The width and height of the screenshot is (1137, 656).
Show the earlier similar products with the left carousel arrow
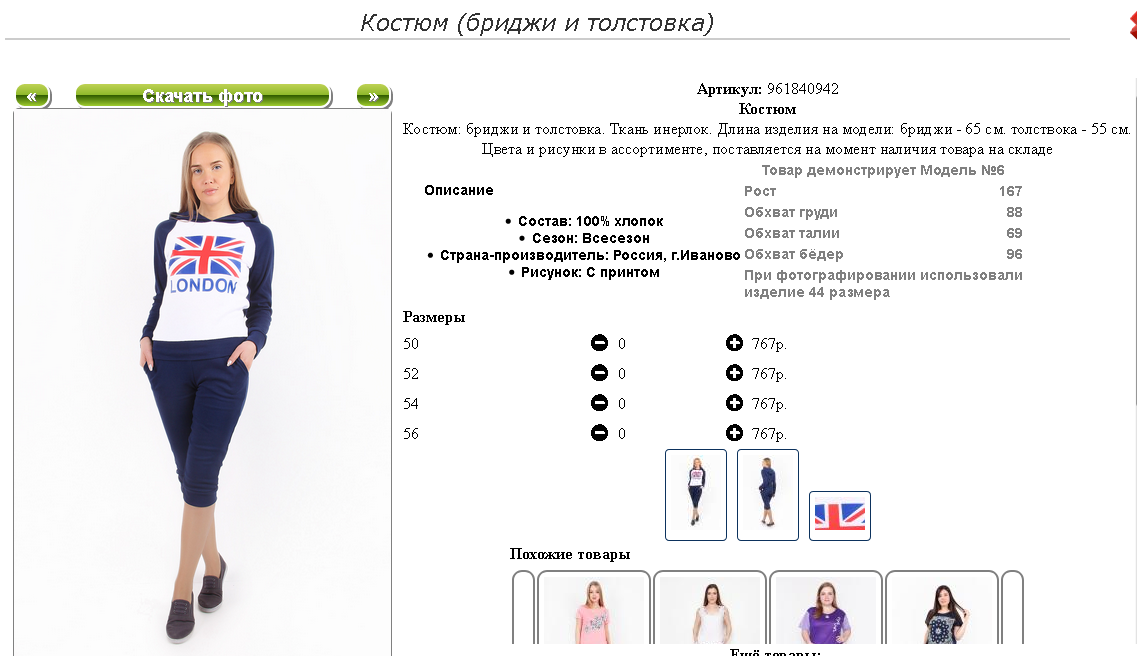[524, 607]
